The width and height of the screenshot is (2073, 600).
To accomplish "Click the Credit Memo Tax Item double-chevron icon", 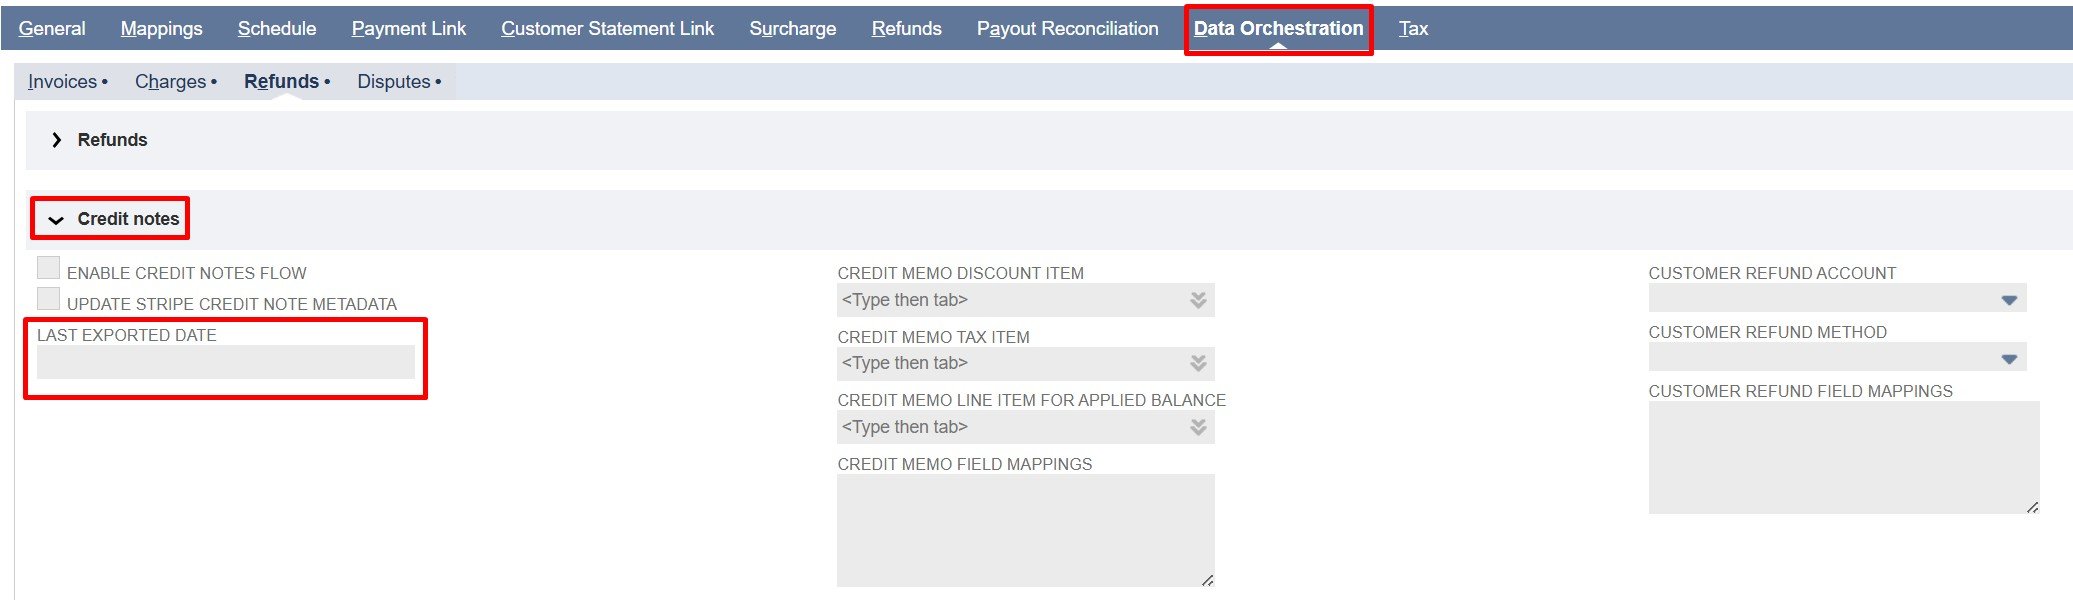I will point(1197,363).
